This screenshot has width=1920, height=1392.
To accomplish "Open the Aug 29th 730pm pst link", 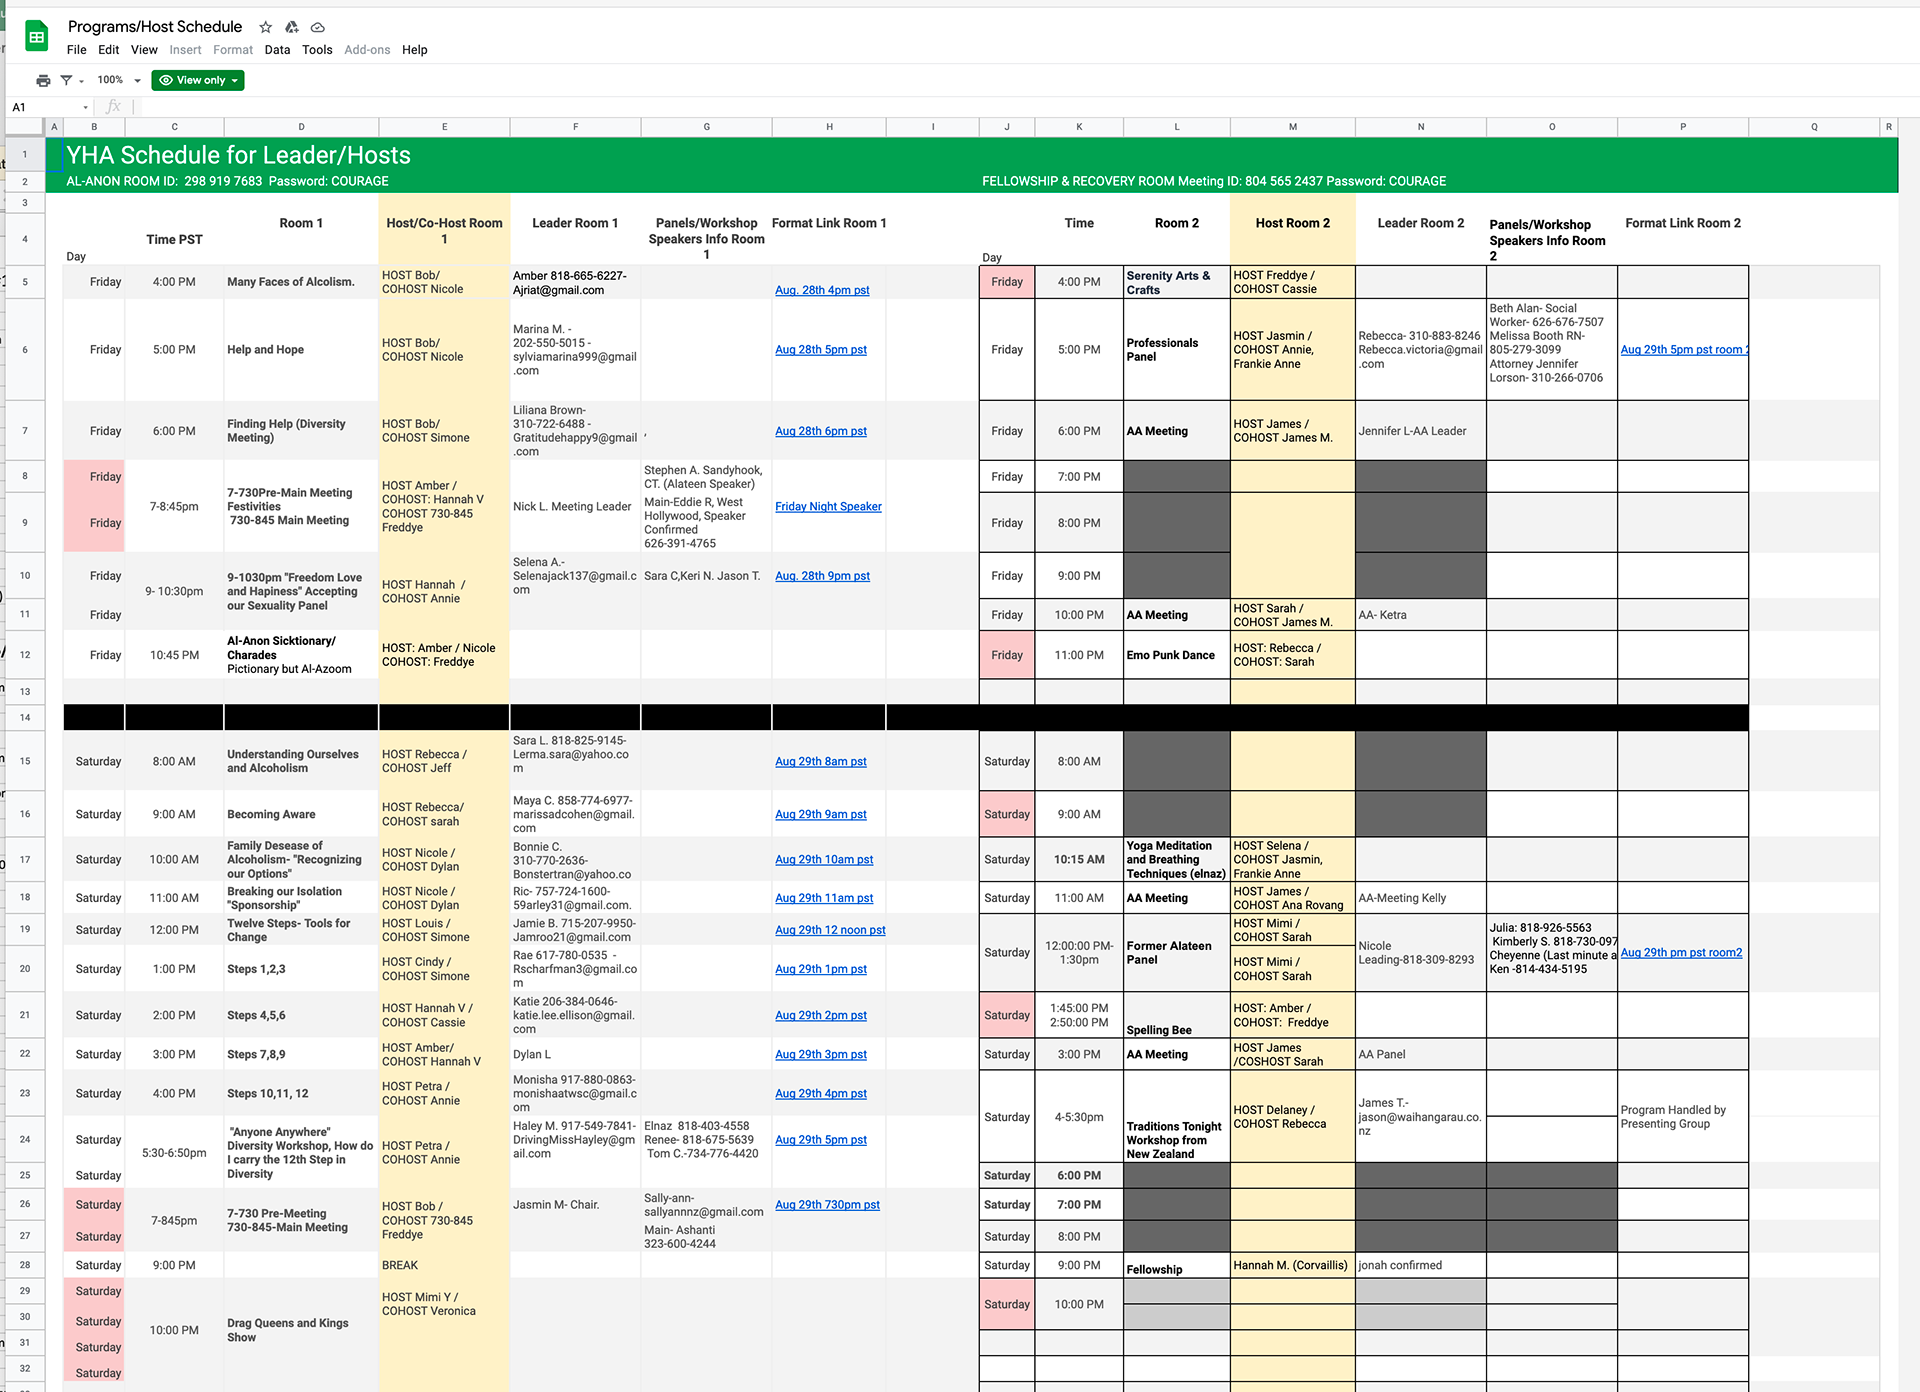I will 827,1205.
